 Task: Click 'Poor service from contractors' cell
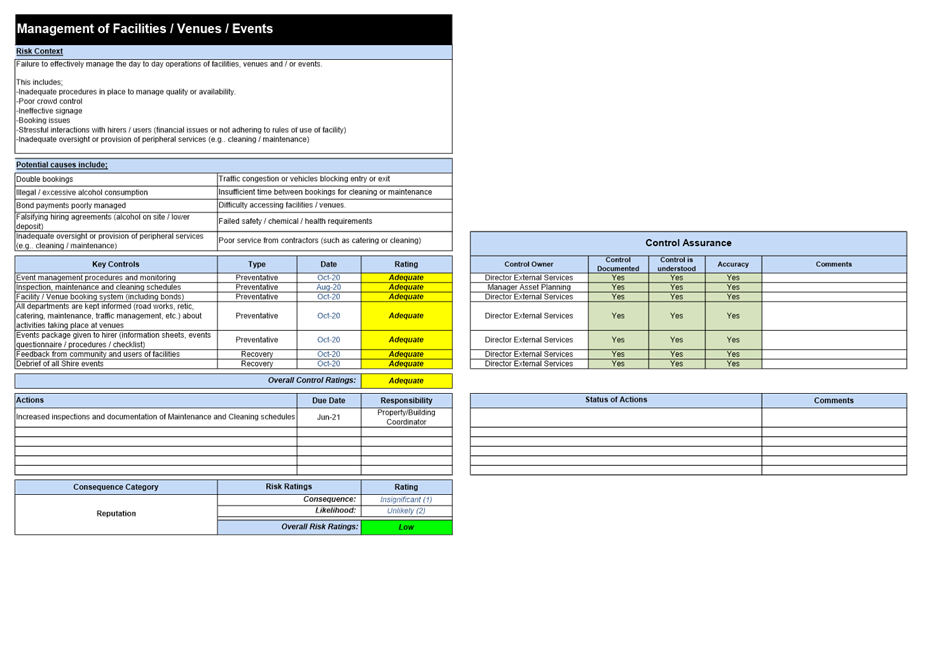click(x=335, y=241)
